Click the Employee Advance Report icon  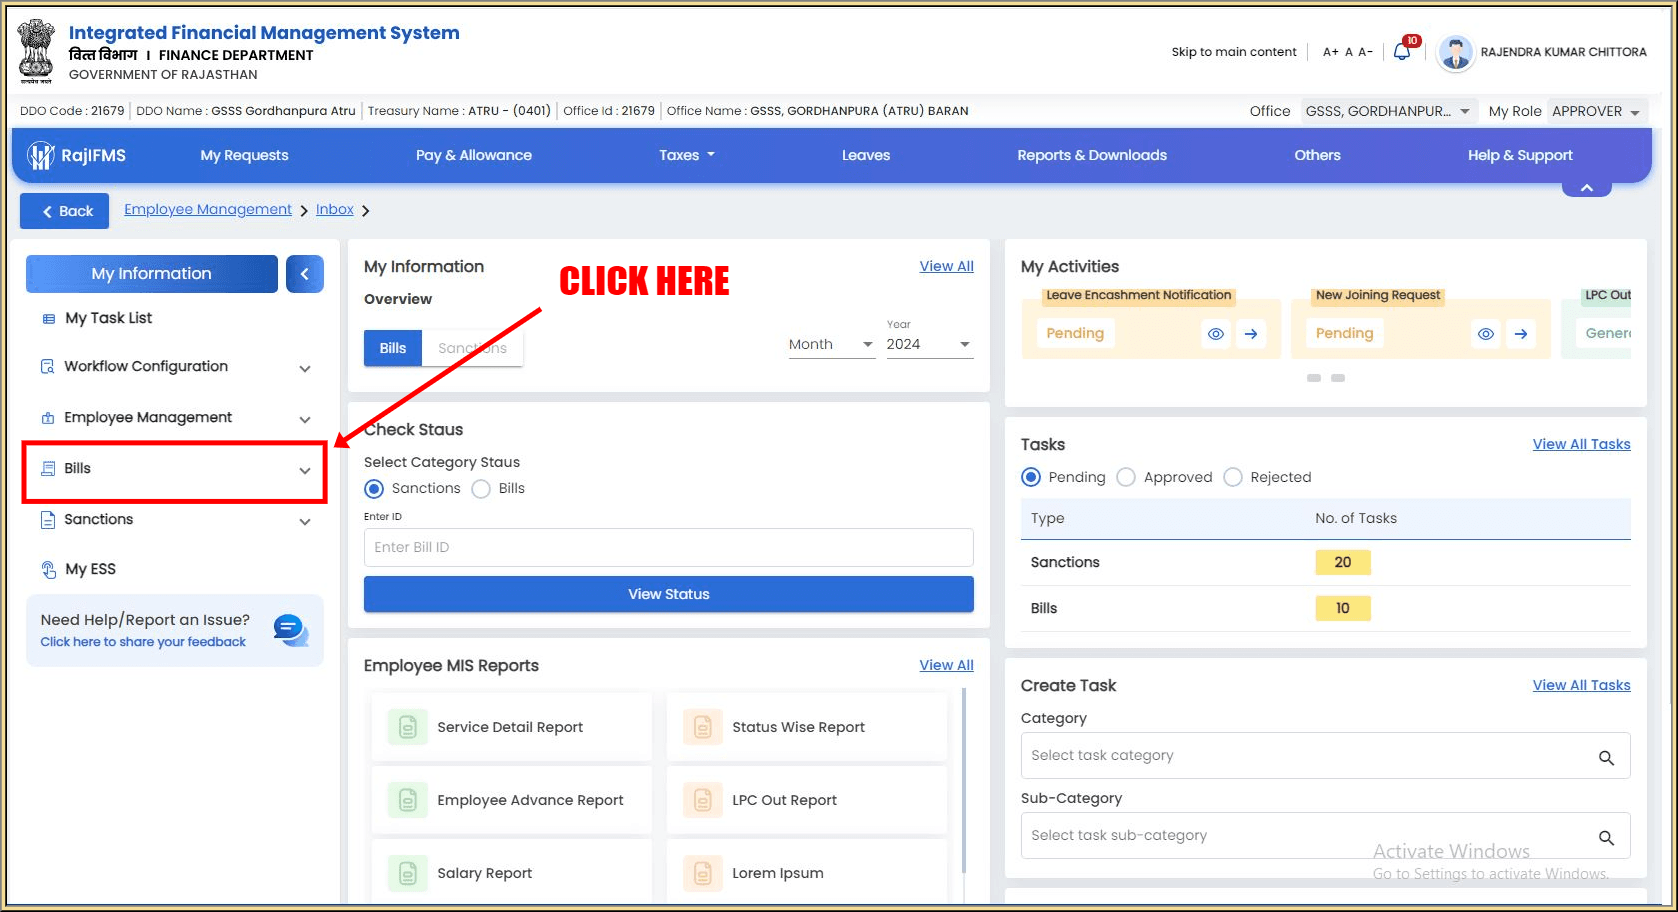[407, 800]
